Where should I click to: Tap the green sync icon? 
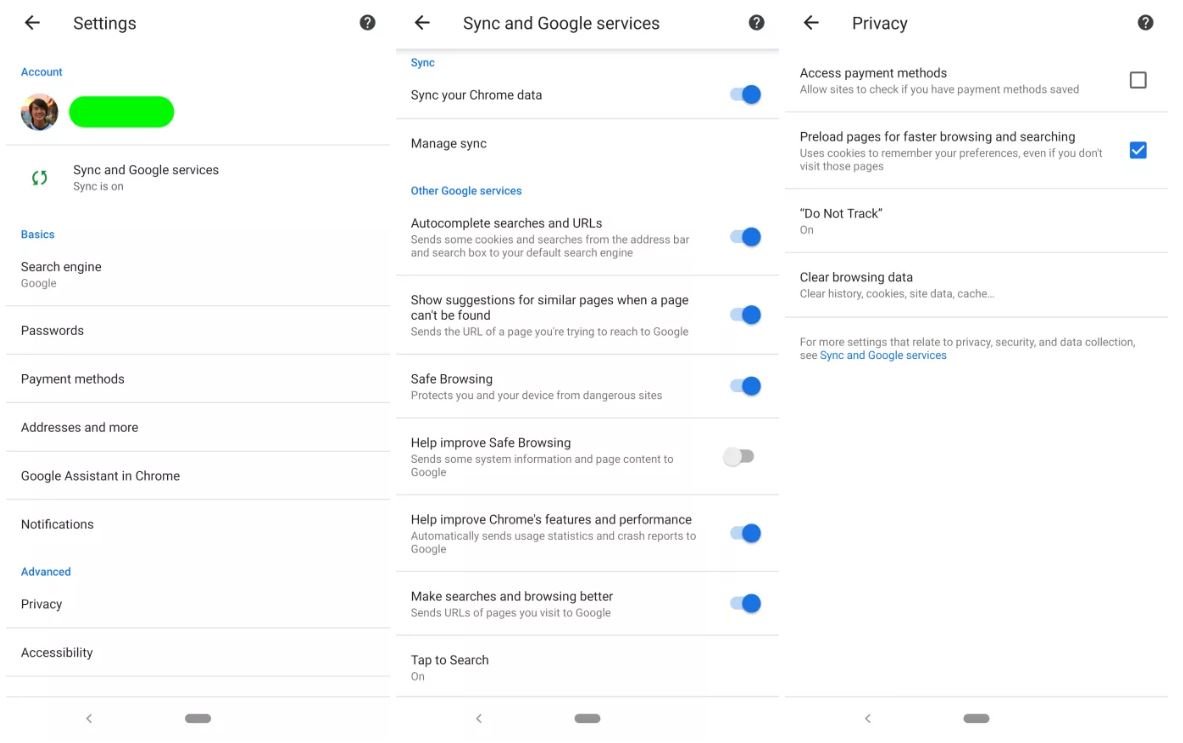coord(40,178)
